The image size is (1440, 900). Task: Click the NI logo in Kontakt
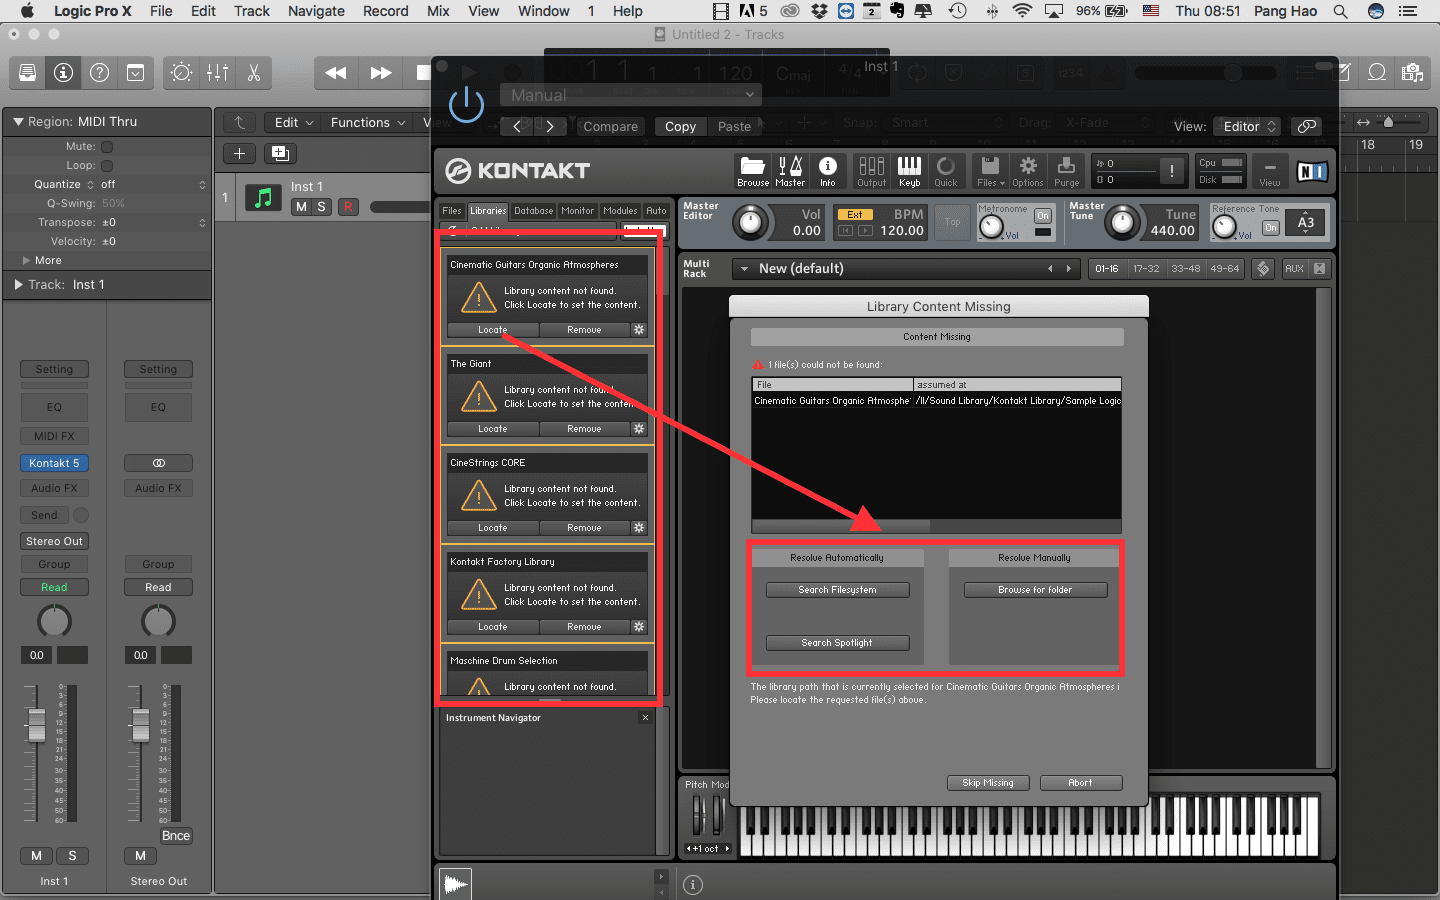coord(1312,172)
